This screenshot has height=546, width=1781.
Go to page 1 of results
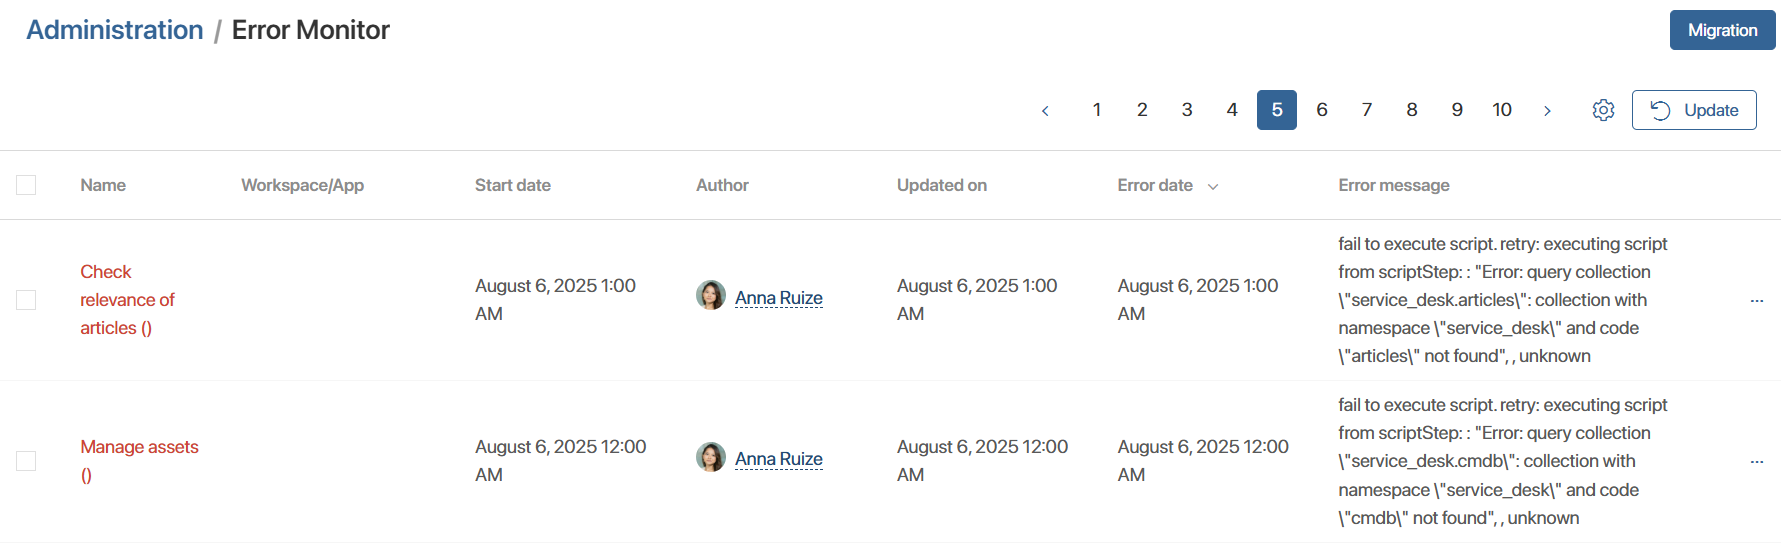[1097, 110]
